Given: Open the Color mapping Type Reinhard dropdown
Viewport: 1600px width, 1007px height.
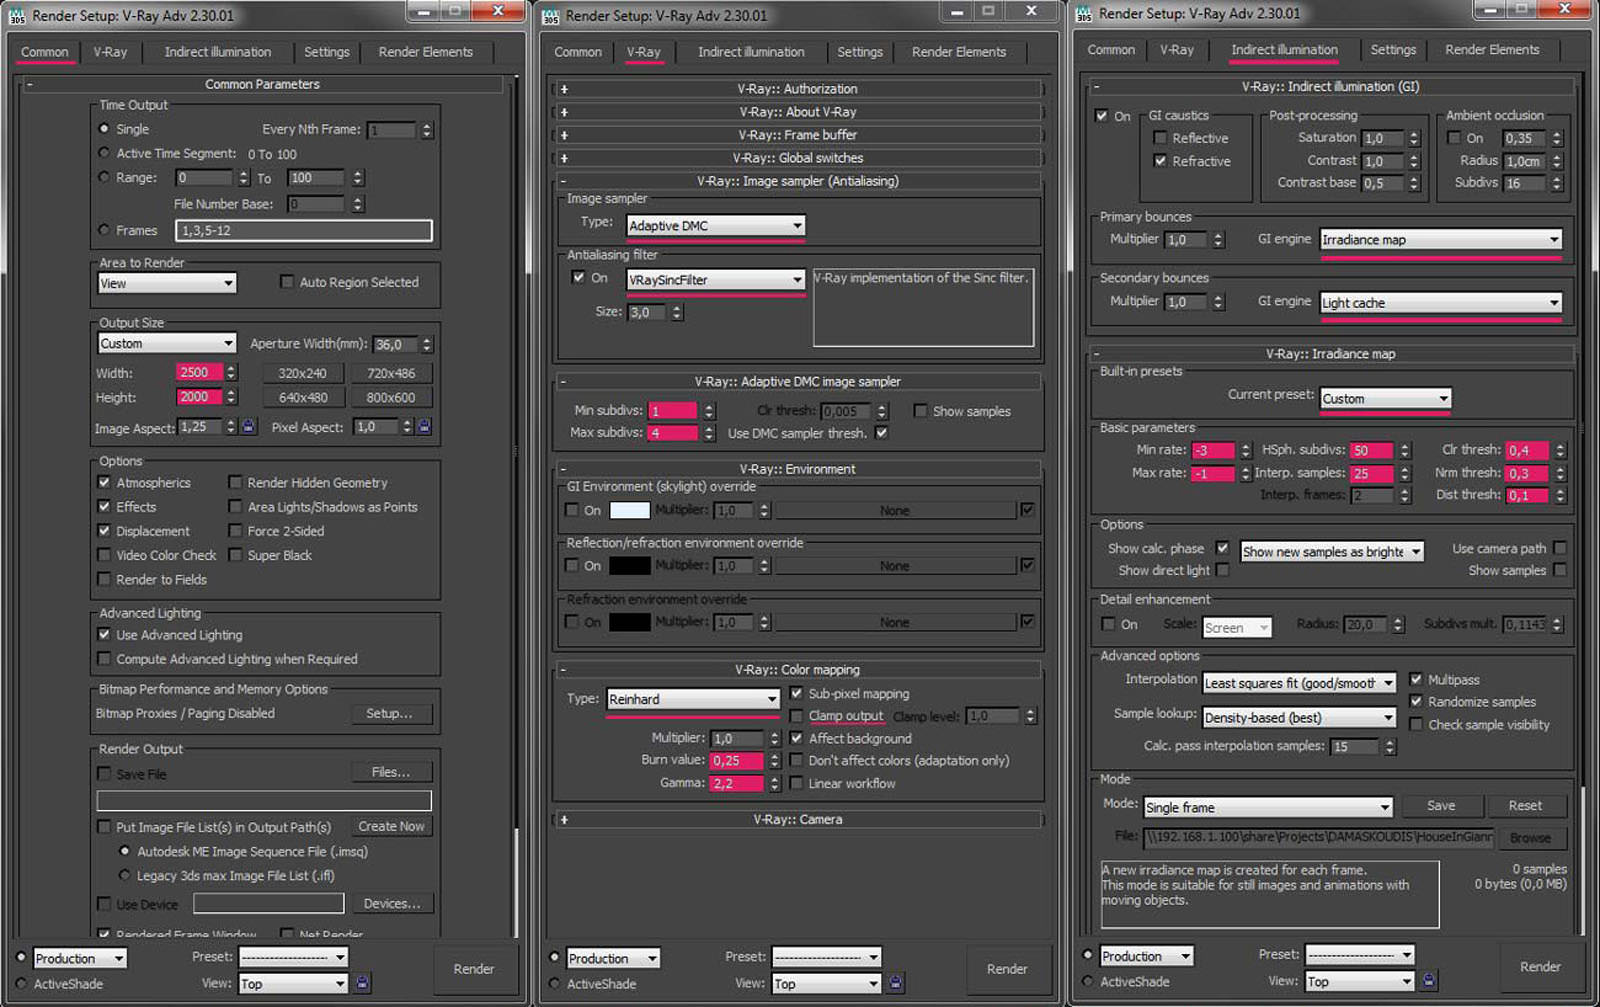Looking at the screenshot, I should [x=692, y=699].
